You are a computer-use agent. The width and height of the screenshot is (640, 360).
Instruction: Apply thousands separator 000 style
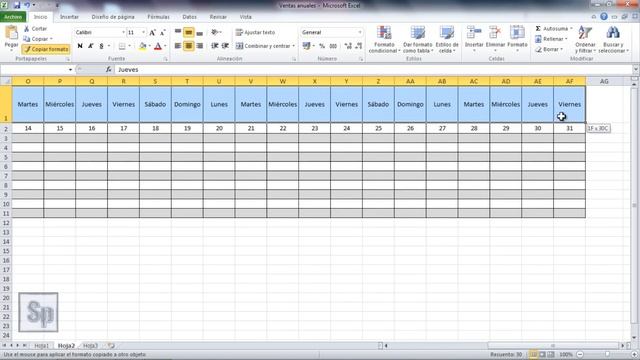click(333, 46)
